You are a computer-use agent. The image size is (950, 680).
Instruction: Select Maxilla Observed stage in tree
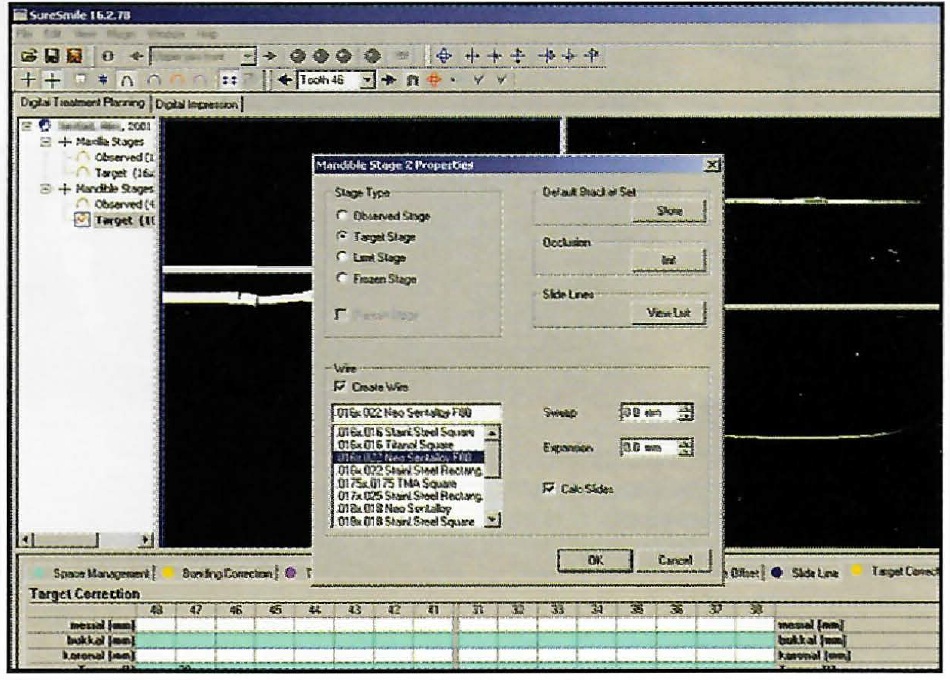123,157
